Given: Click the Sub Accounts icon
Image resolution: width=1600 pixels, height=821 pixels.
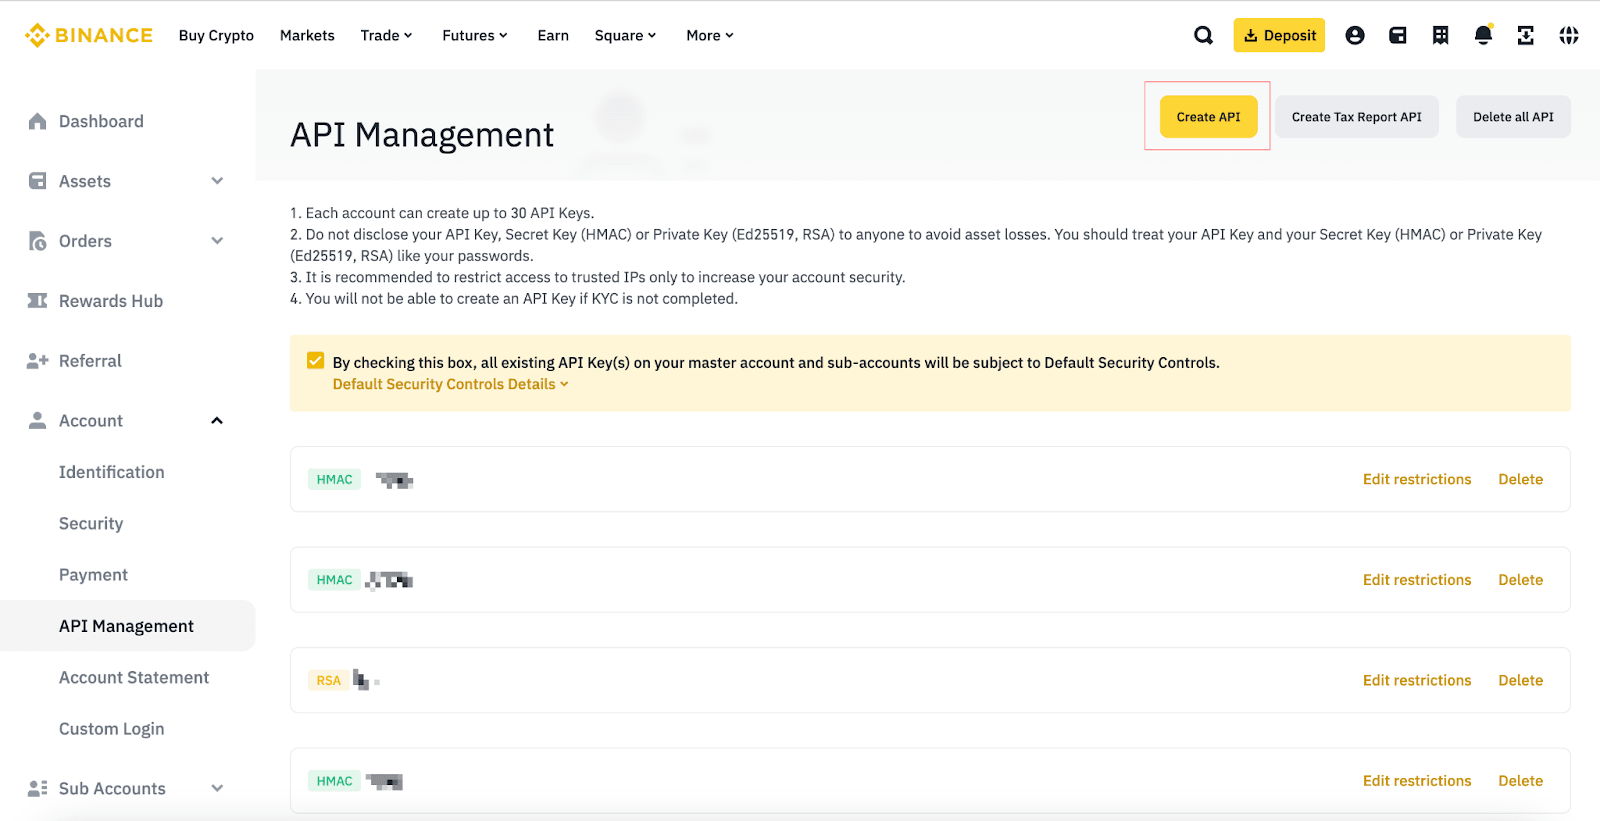Looking at the screenshot, I should (x=38, y=789).
